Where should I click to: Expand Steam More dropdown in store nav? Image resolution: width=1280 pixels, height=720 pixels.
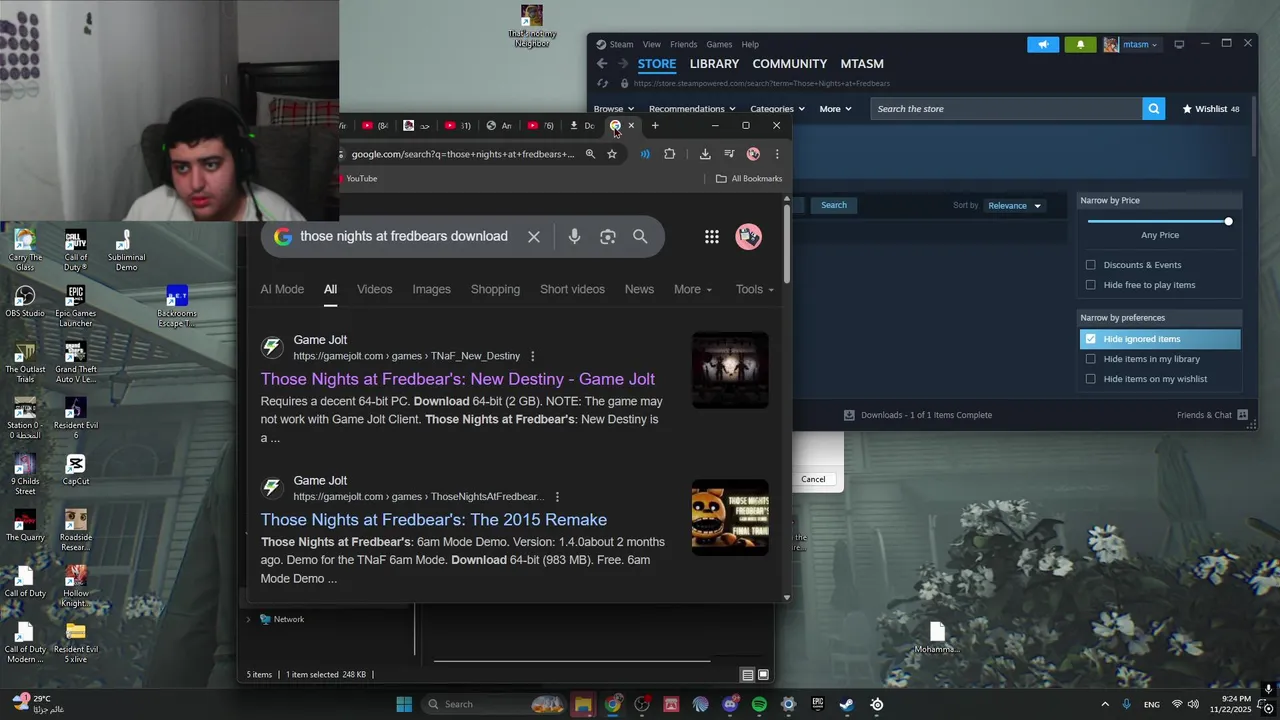pyautogui.click(x=836, y=109)
